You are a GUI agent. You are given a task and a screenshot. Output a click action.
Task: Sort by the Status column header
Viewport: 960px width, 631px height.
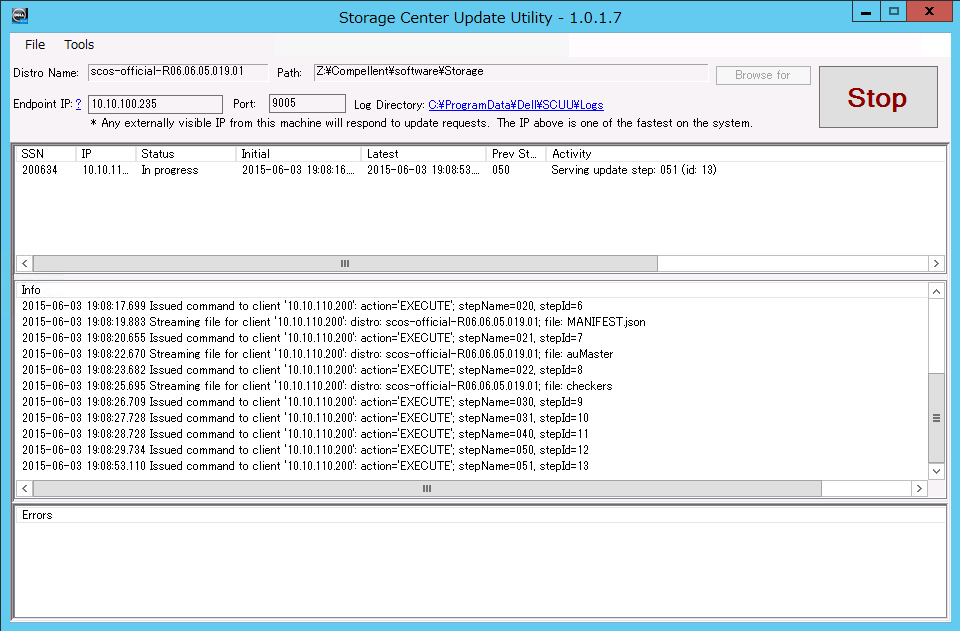[186, 154]
